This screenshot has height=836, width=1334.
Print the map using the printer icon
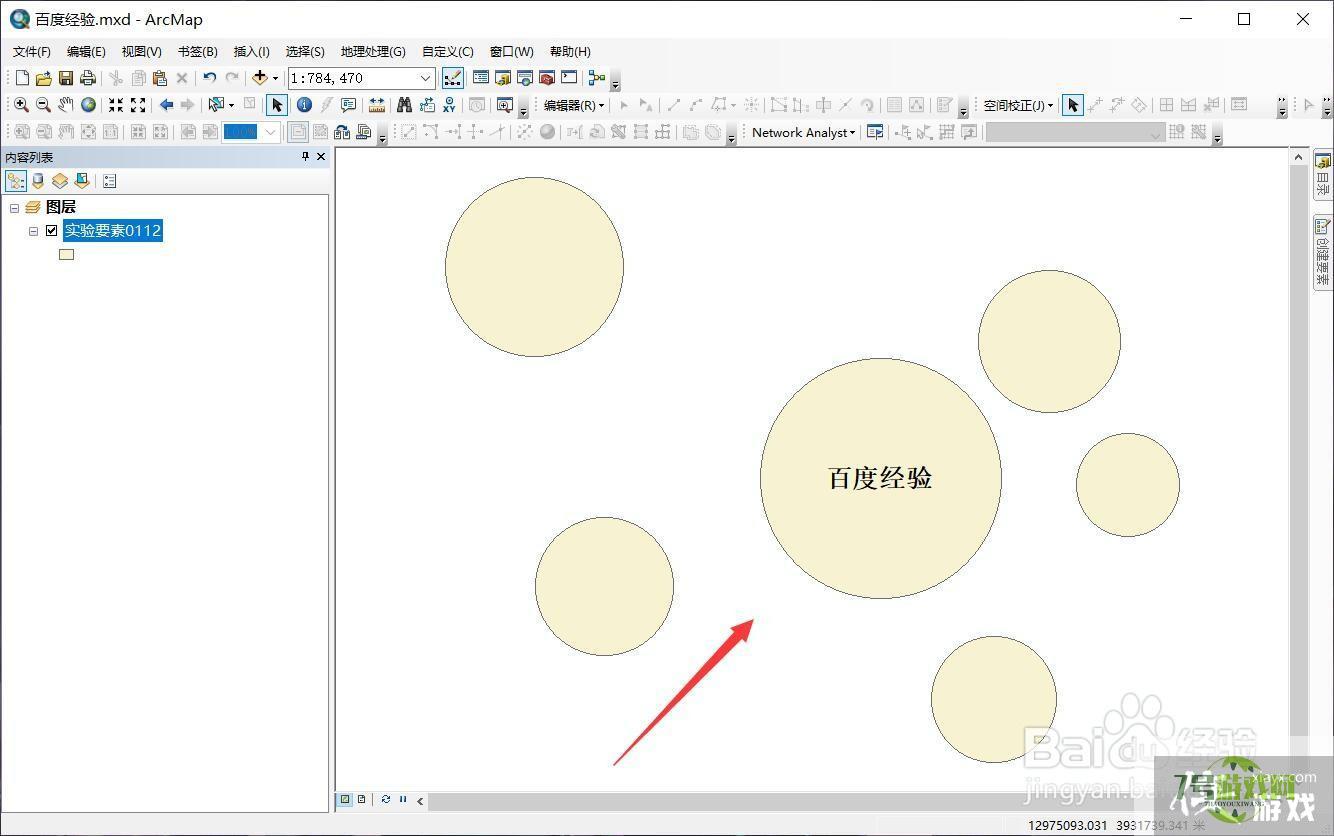tap(87, 78)
